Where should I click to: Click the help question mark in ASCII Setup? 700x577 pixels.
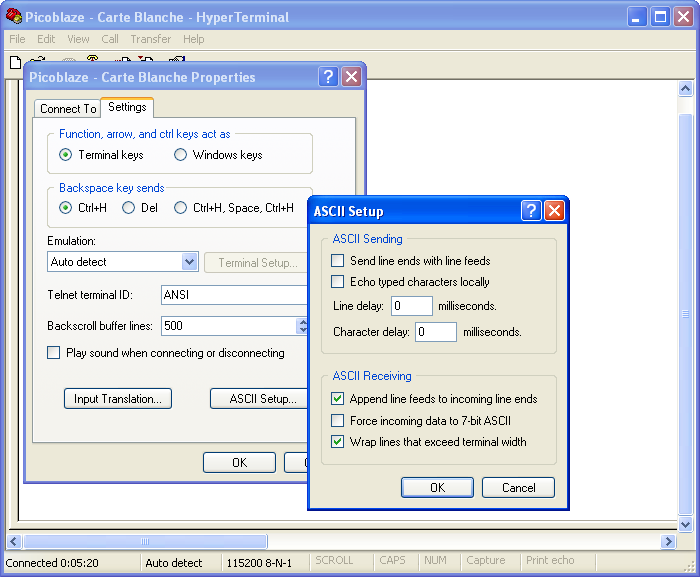pos(531,210)
